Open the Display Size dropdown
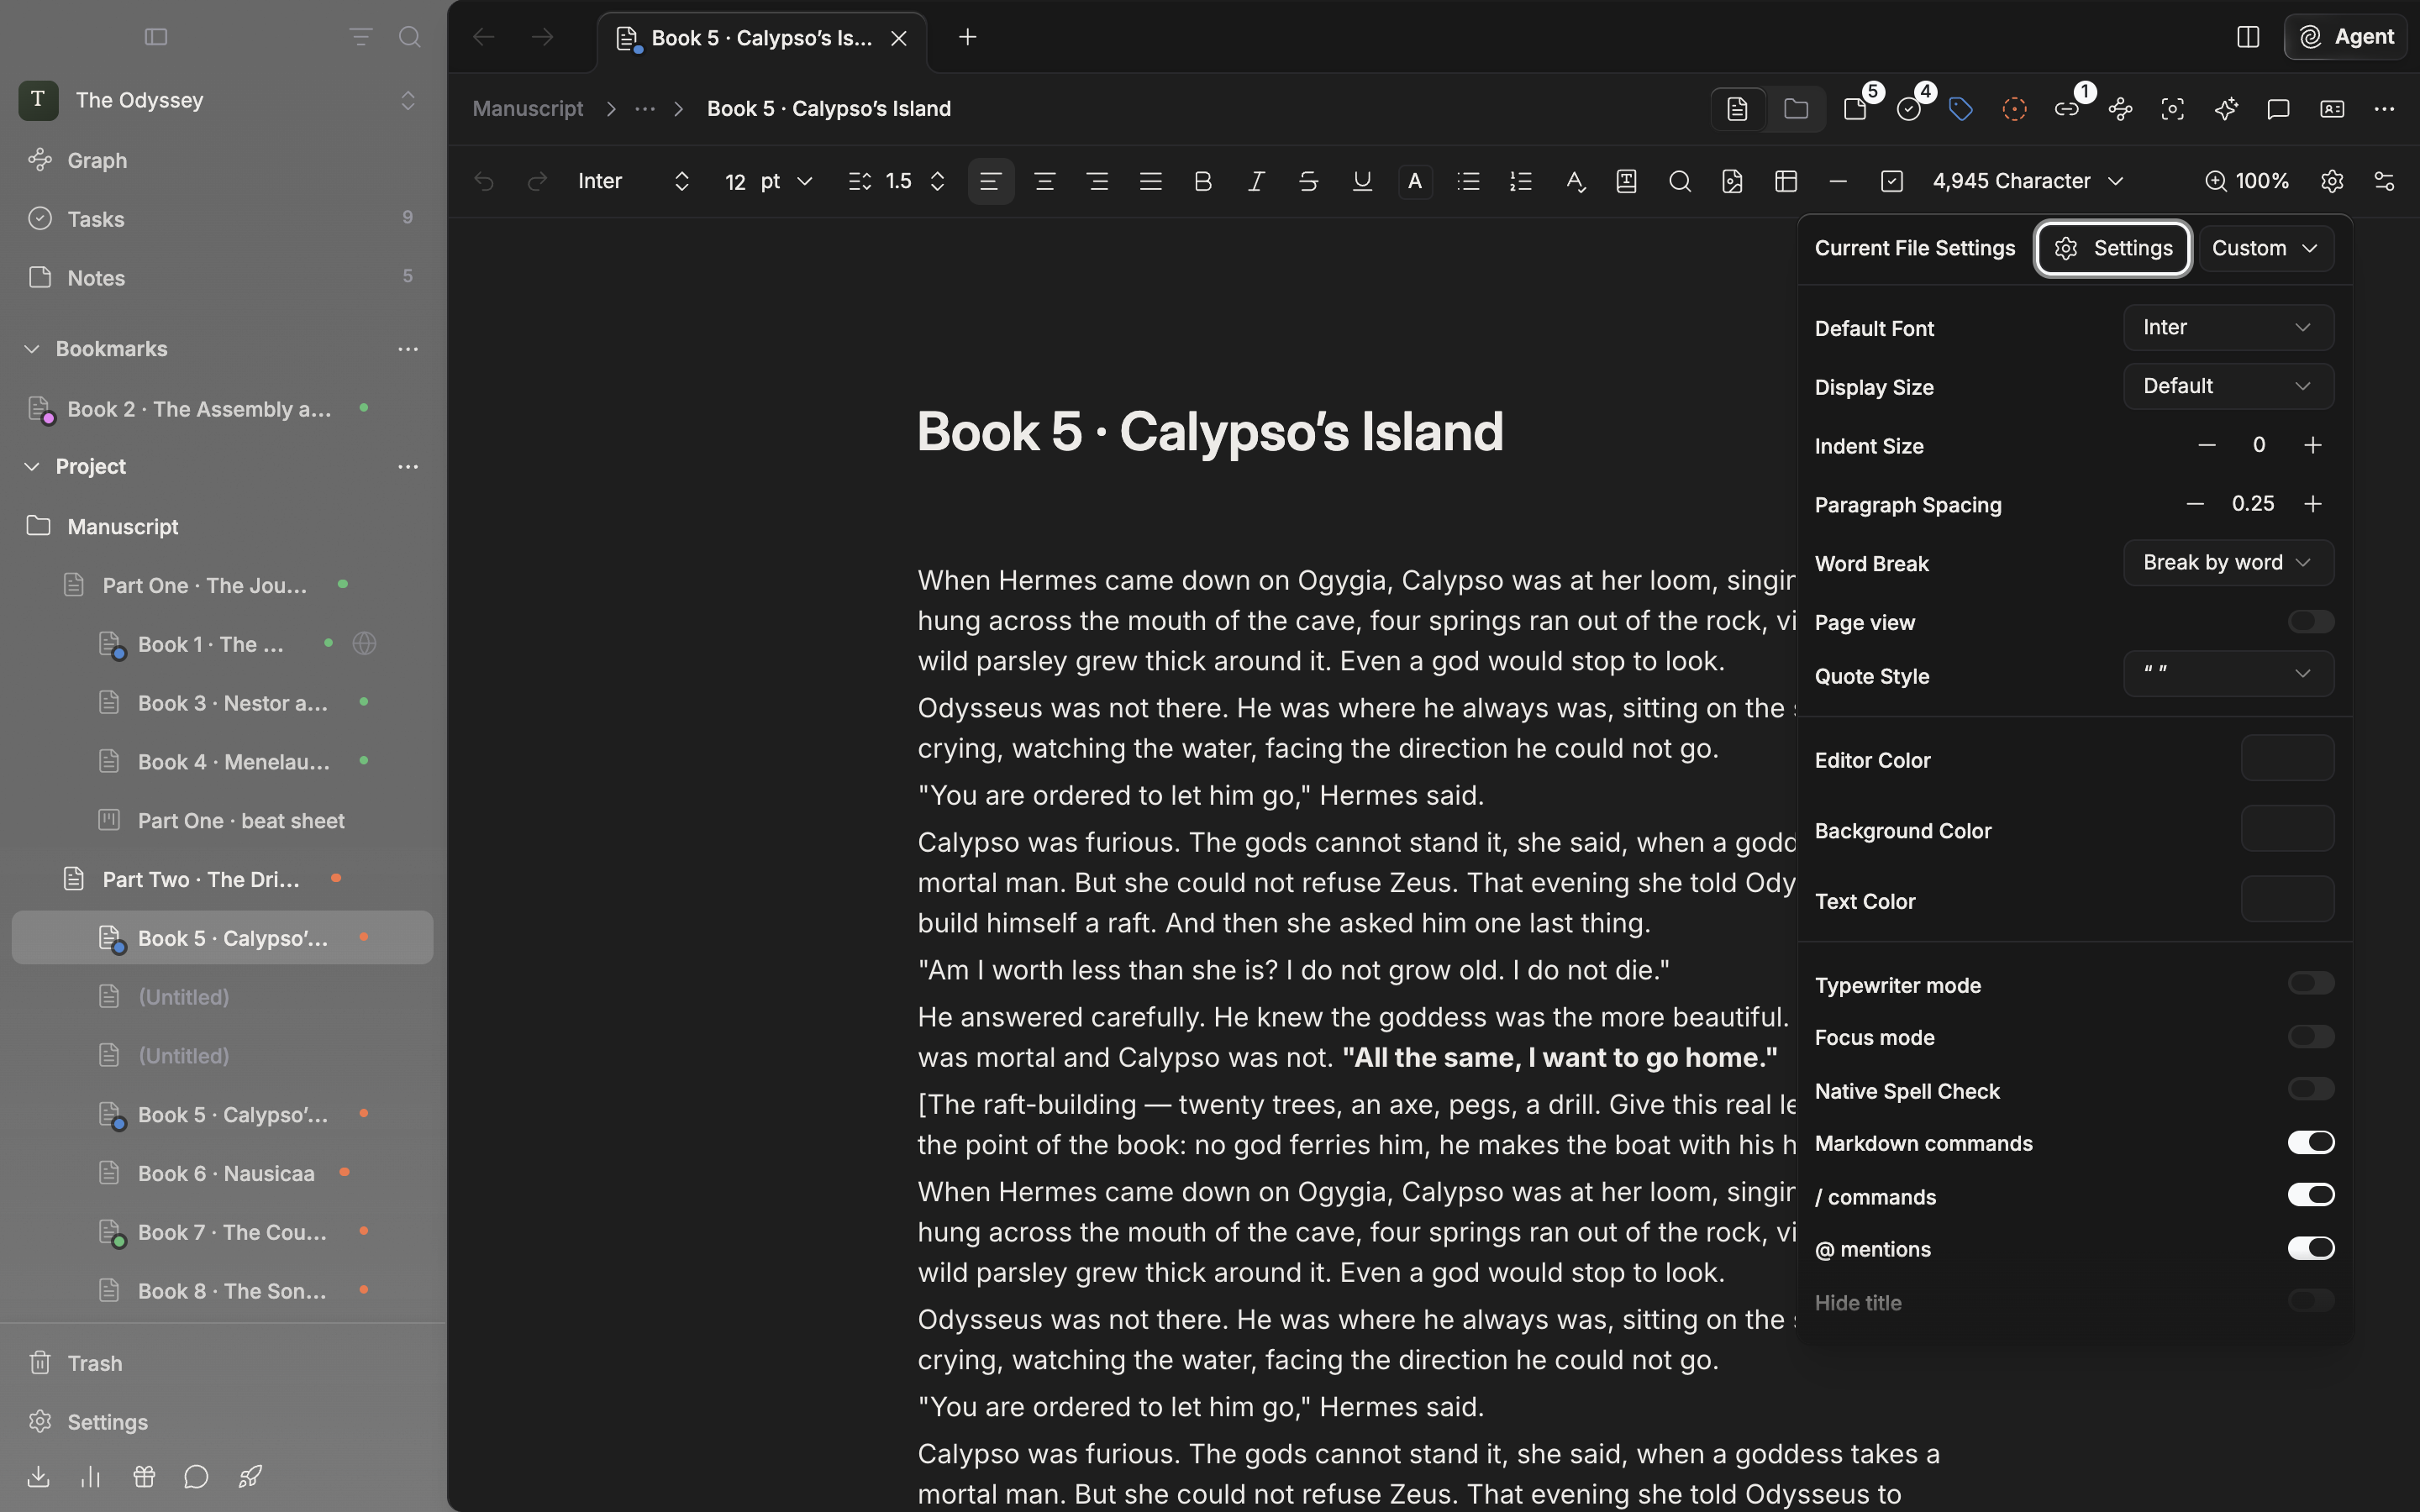Screen dimensions: 2420x1512 point(2228,386)
